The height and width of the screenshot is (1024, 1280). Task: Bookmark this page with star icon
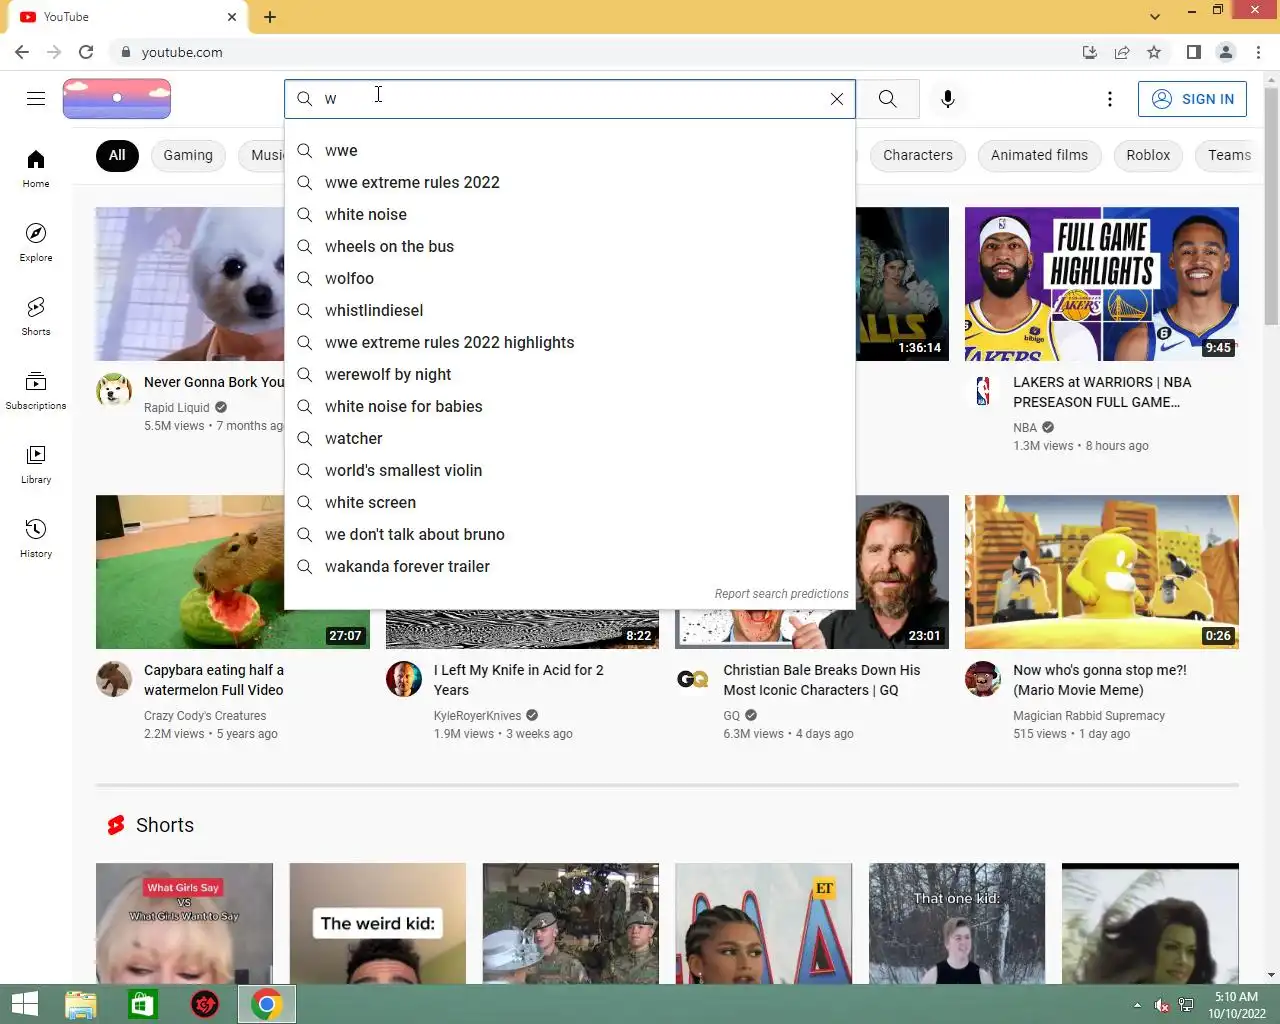1154,52
